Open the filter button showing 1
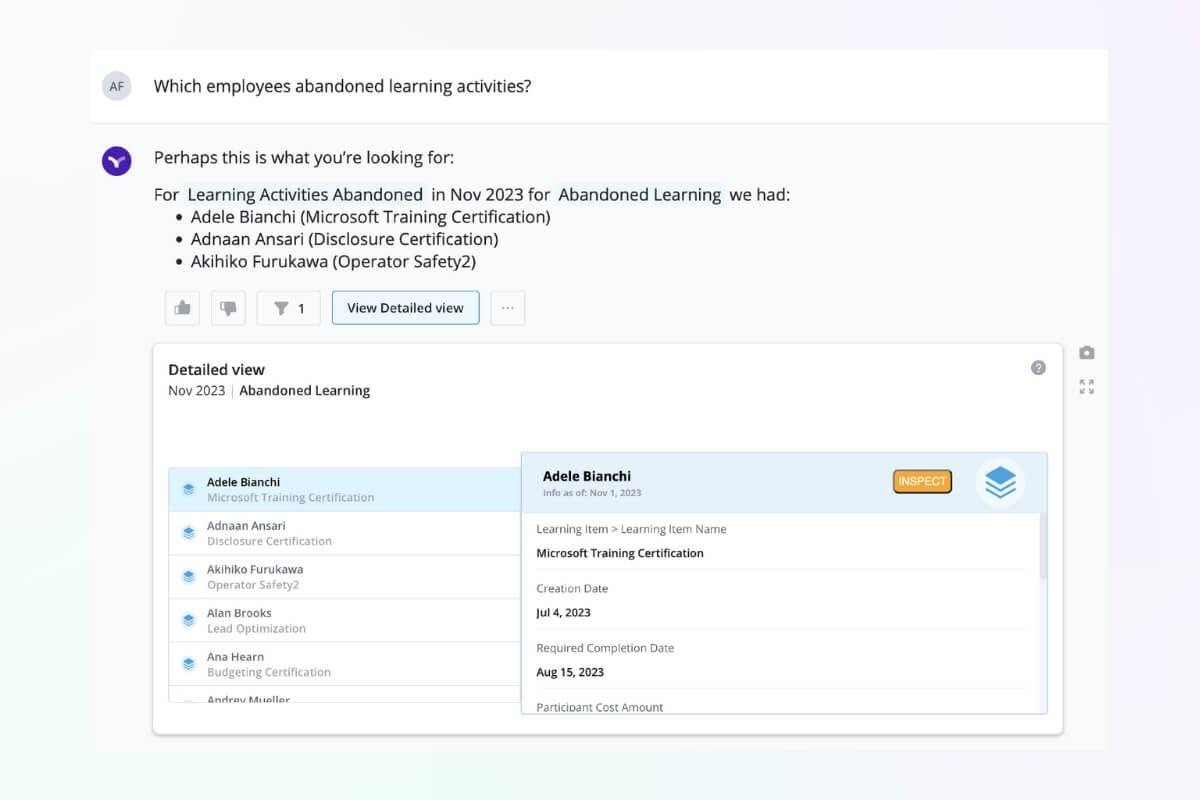The width and height of the screenshot is (1200, 800). tap(289, 308)
